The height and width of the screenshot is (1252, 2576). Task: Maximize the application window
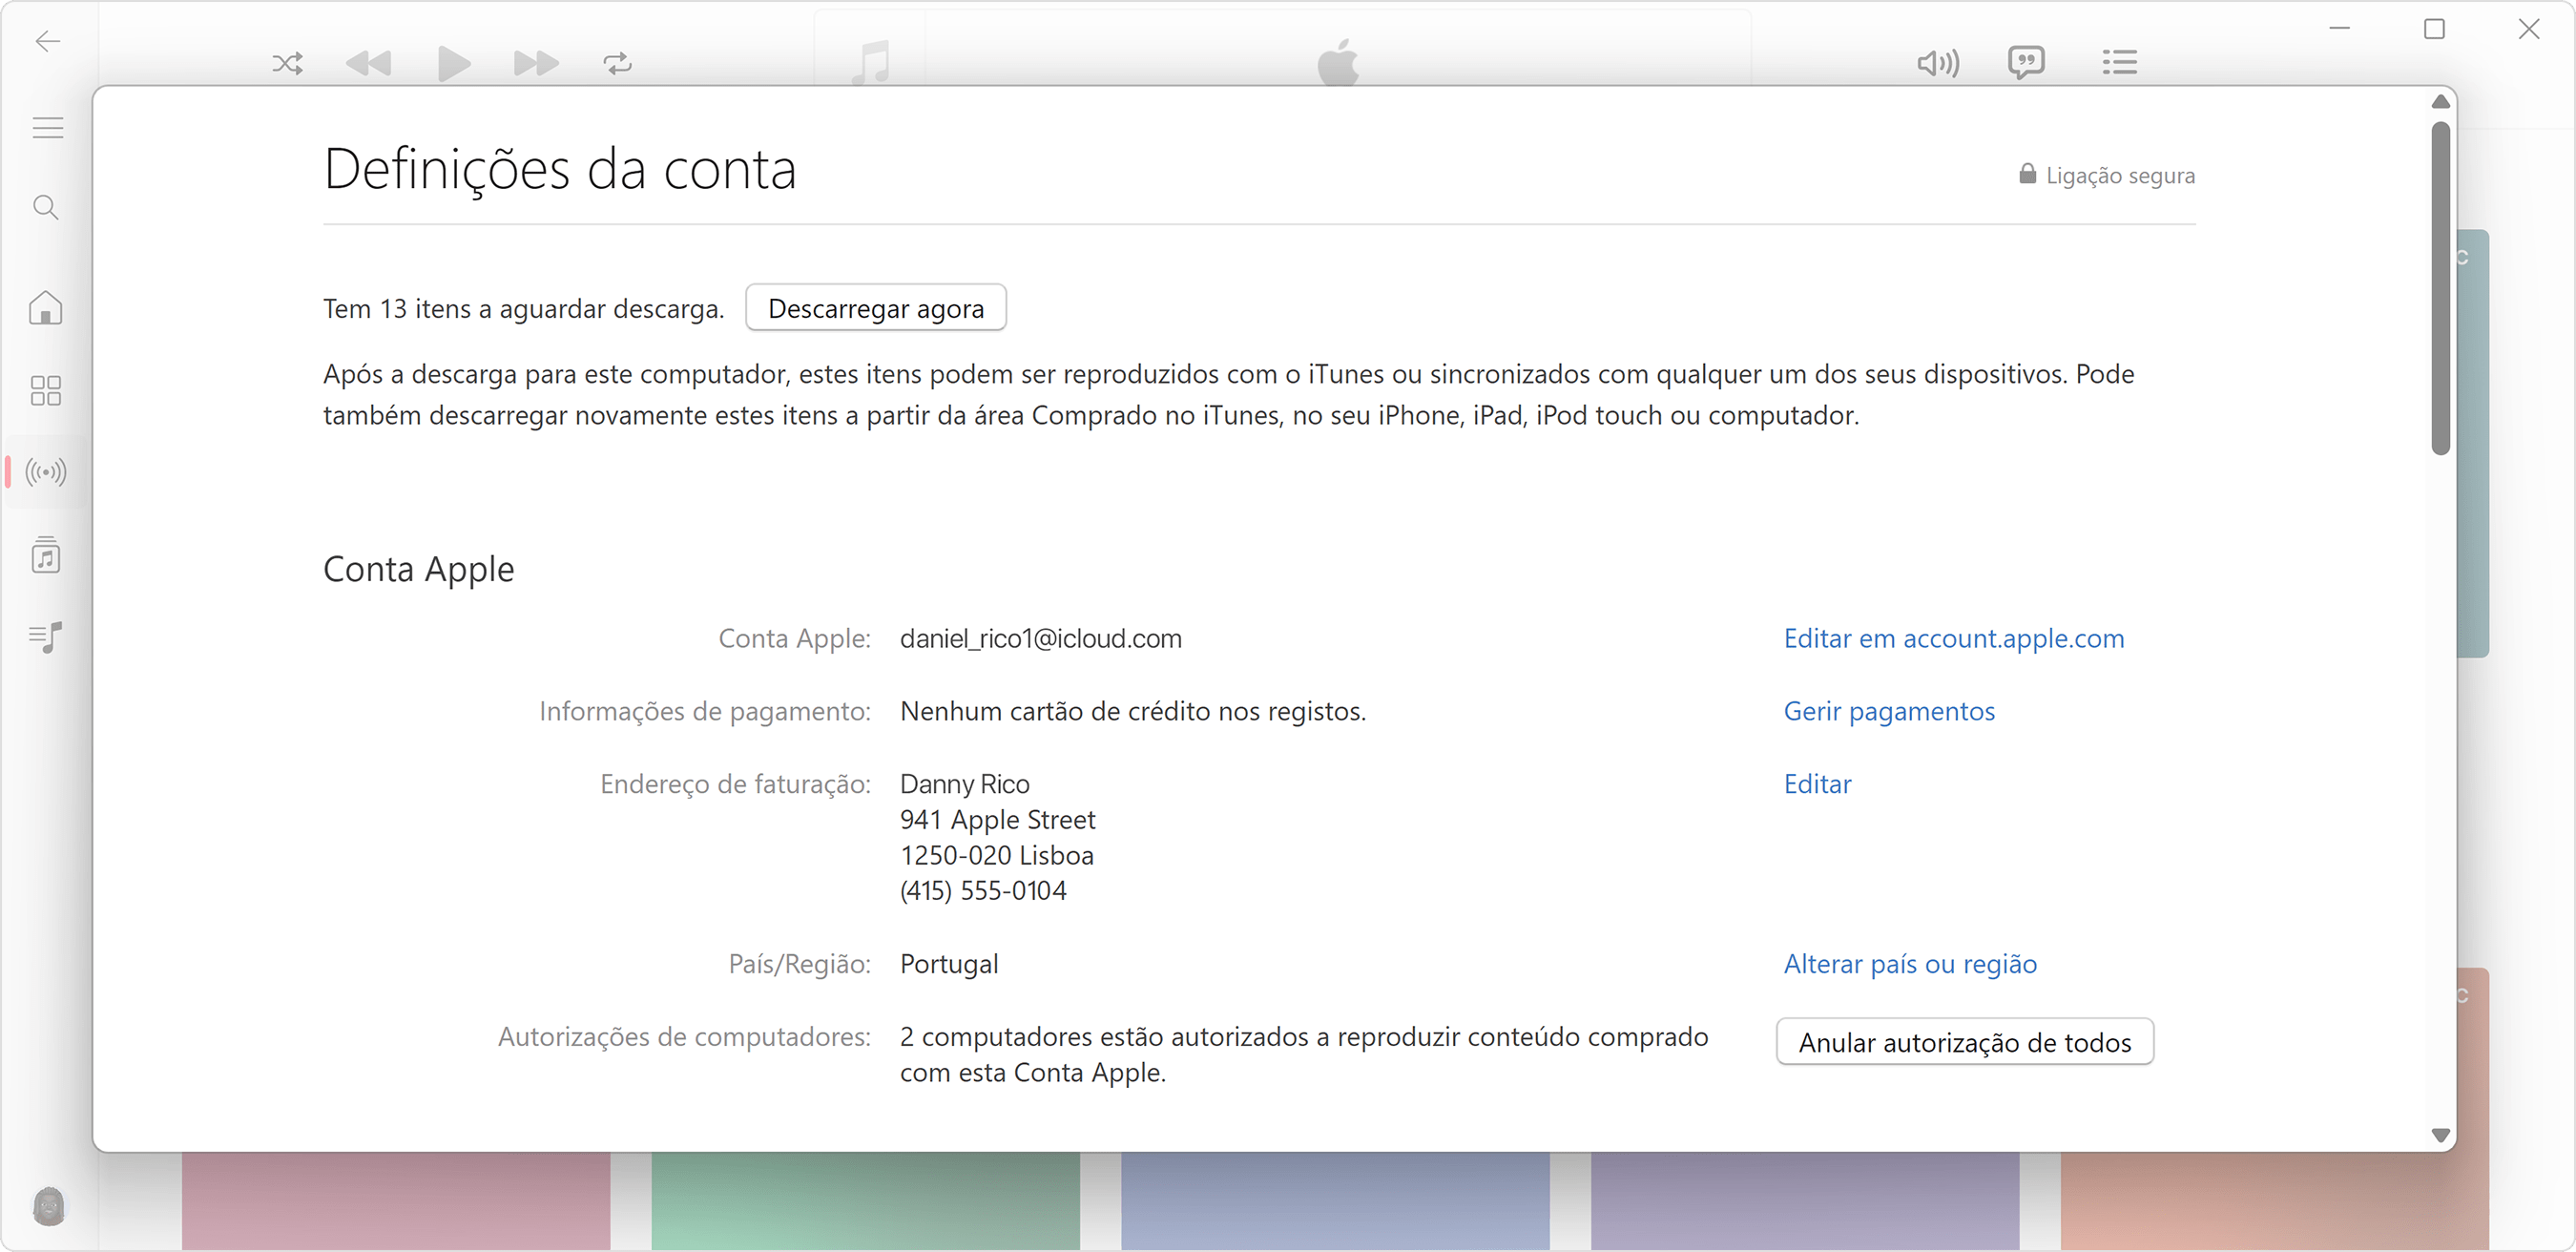(x=2434, y=30)
